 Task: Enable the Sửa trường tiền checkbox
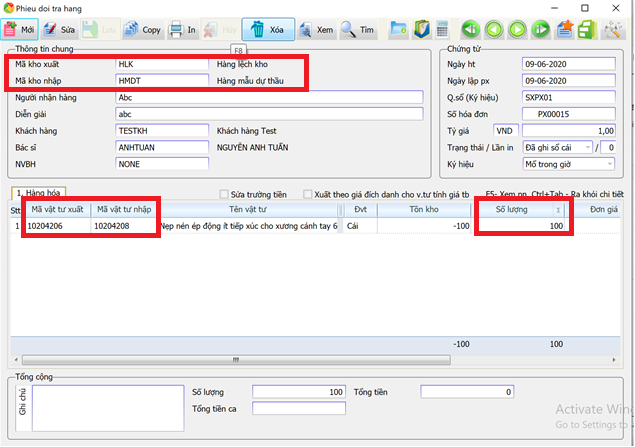225,194
